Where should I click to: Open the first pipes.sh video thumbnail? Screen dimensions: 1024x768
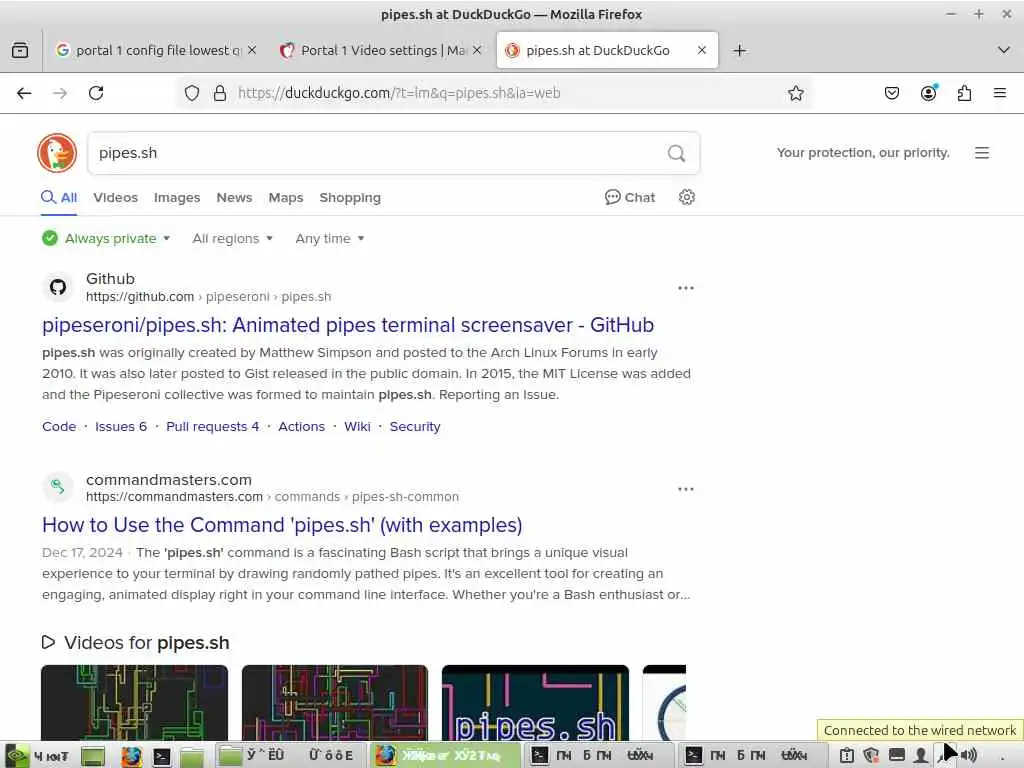[x=135, y=703]
